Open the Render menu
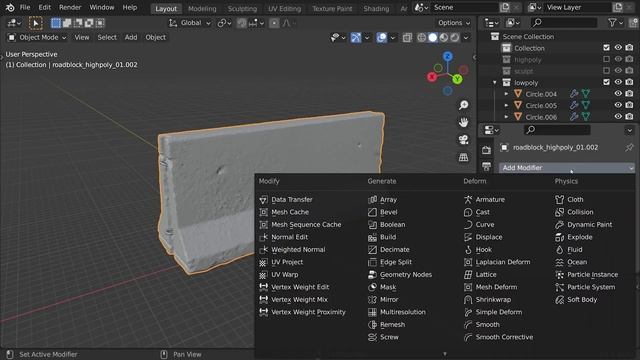640x360 pixels. pyautogui.click(x=70, y=7)
